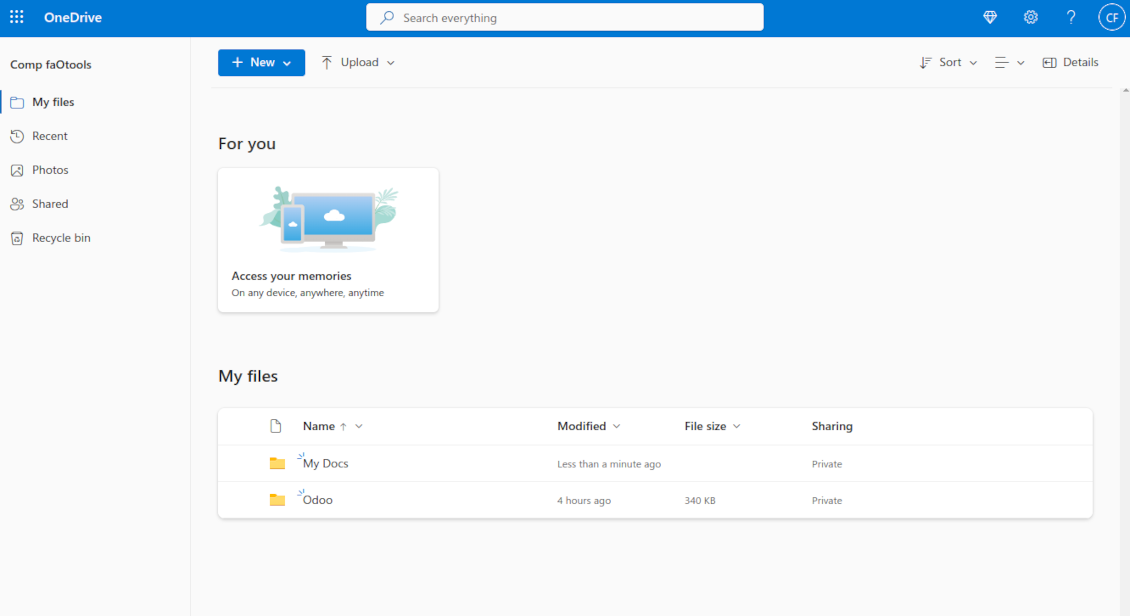Click the OneDrive title link

[73, 17]
